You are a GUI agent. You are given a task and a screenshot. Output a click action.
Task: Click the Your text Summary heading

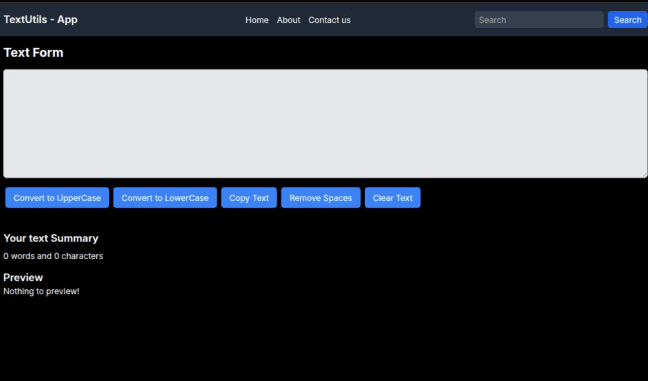(x=51, y=238)
